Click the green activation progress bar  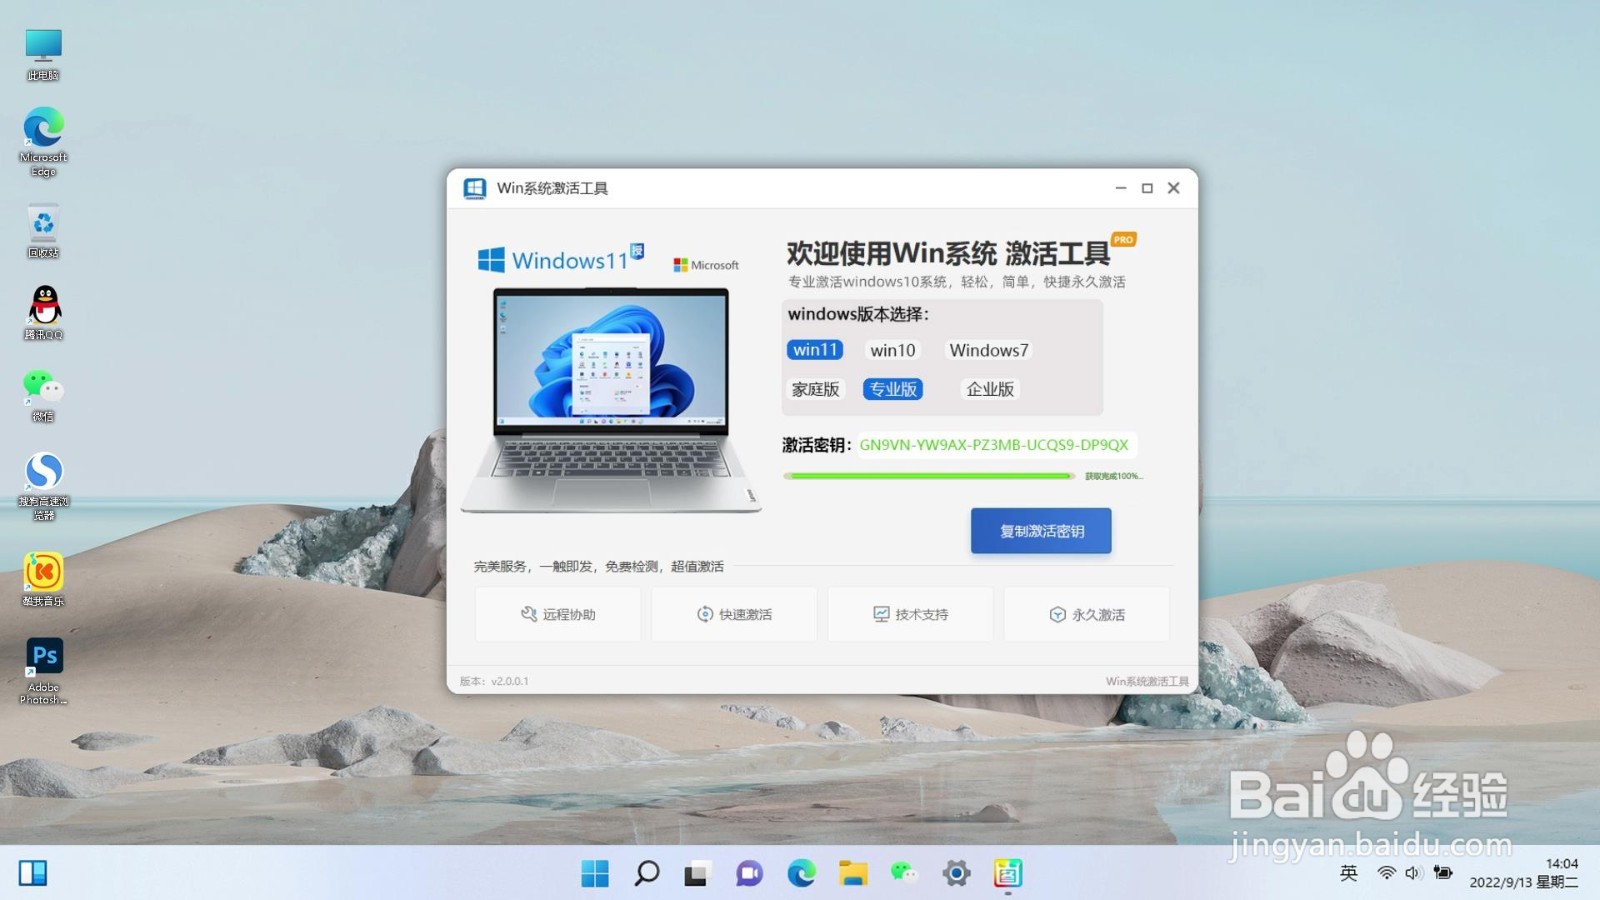pyautogui.click(x=929, y=476)
